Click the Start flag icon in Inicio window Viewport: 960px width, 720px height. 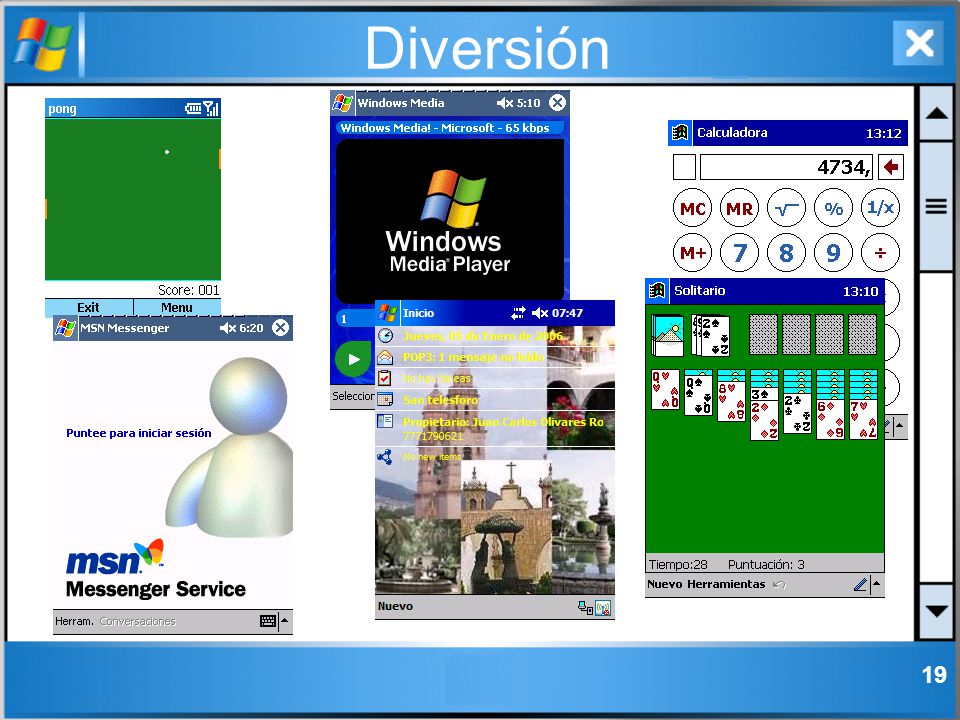[388, 312]
